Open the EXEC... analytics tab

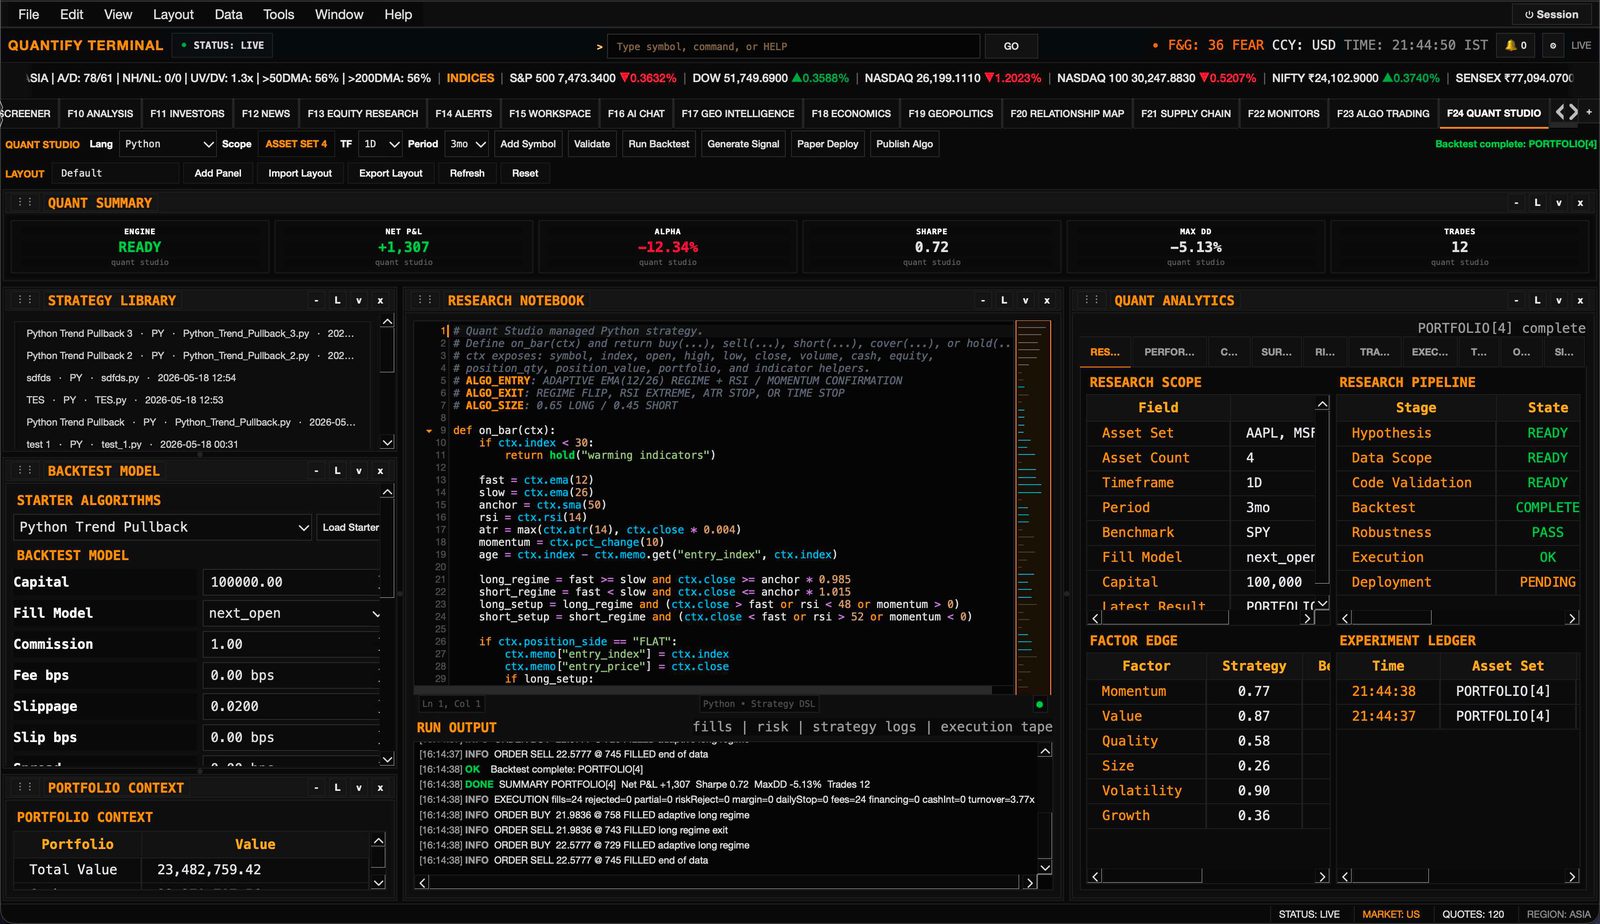coord(1430,352)
